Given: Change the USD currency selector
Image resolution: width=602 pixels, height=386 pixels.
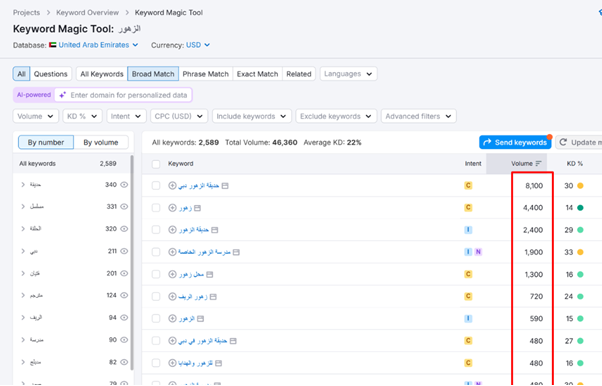Looking at the screenshot, I should [198, 45].
